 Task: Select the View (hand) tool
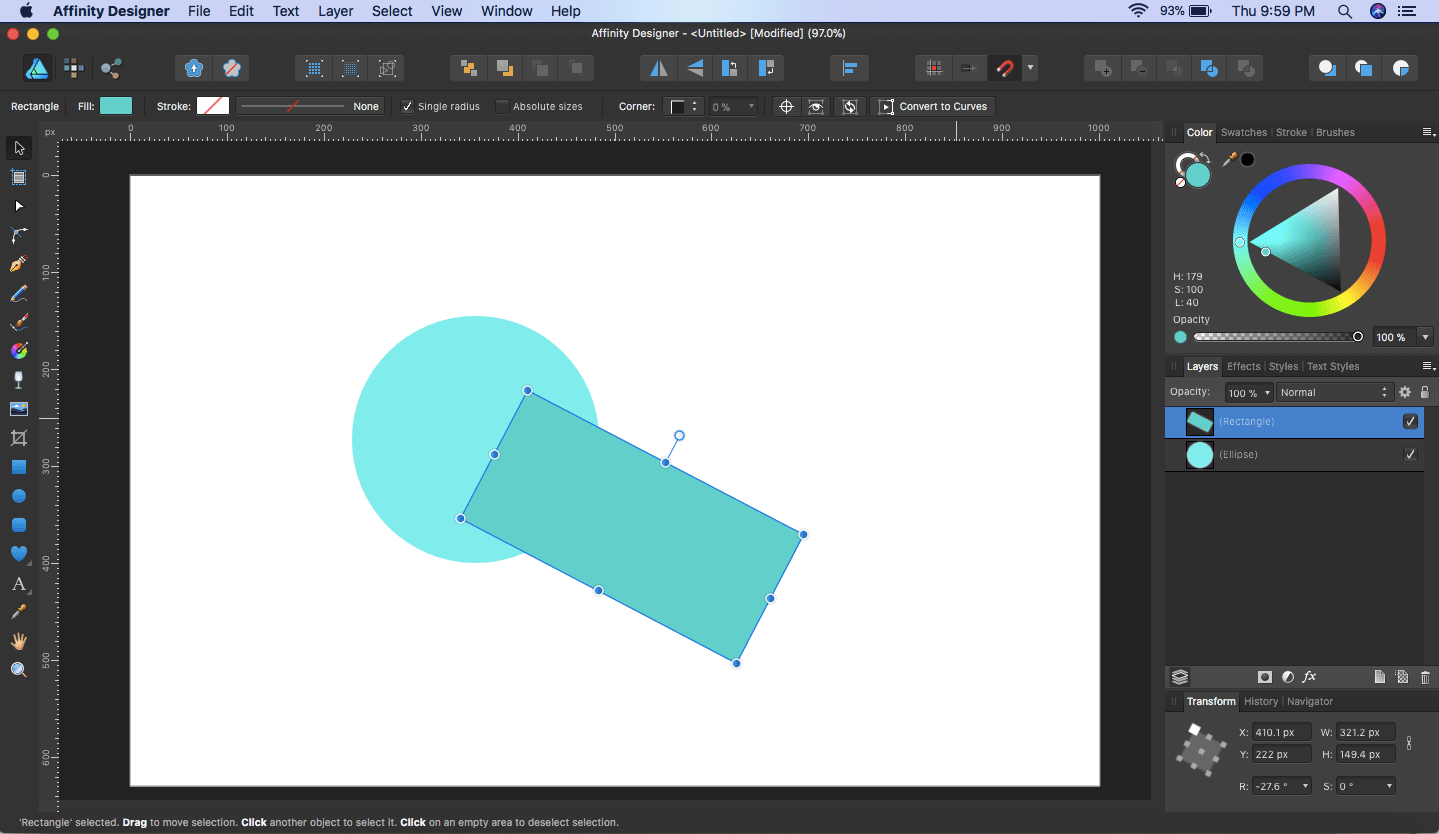[18, 641]
